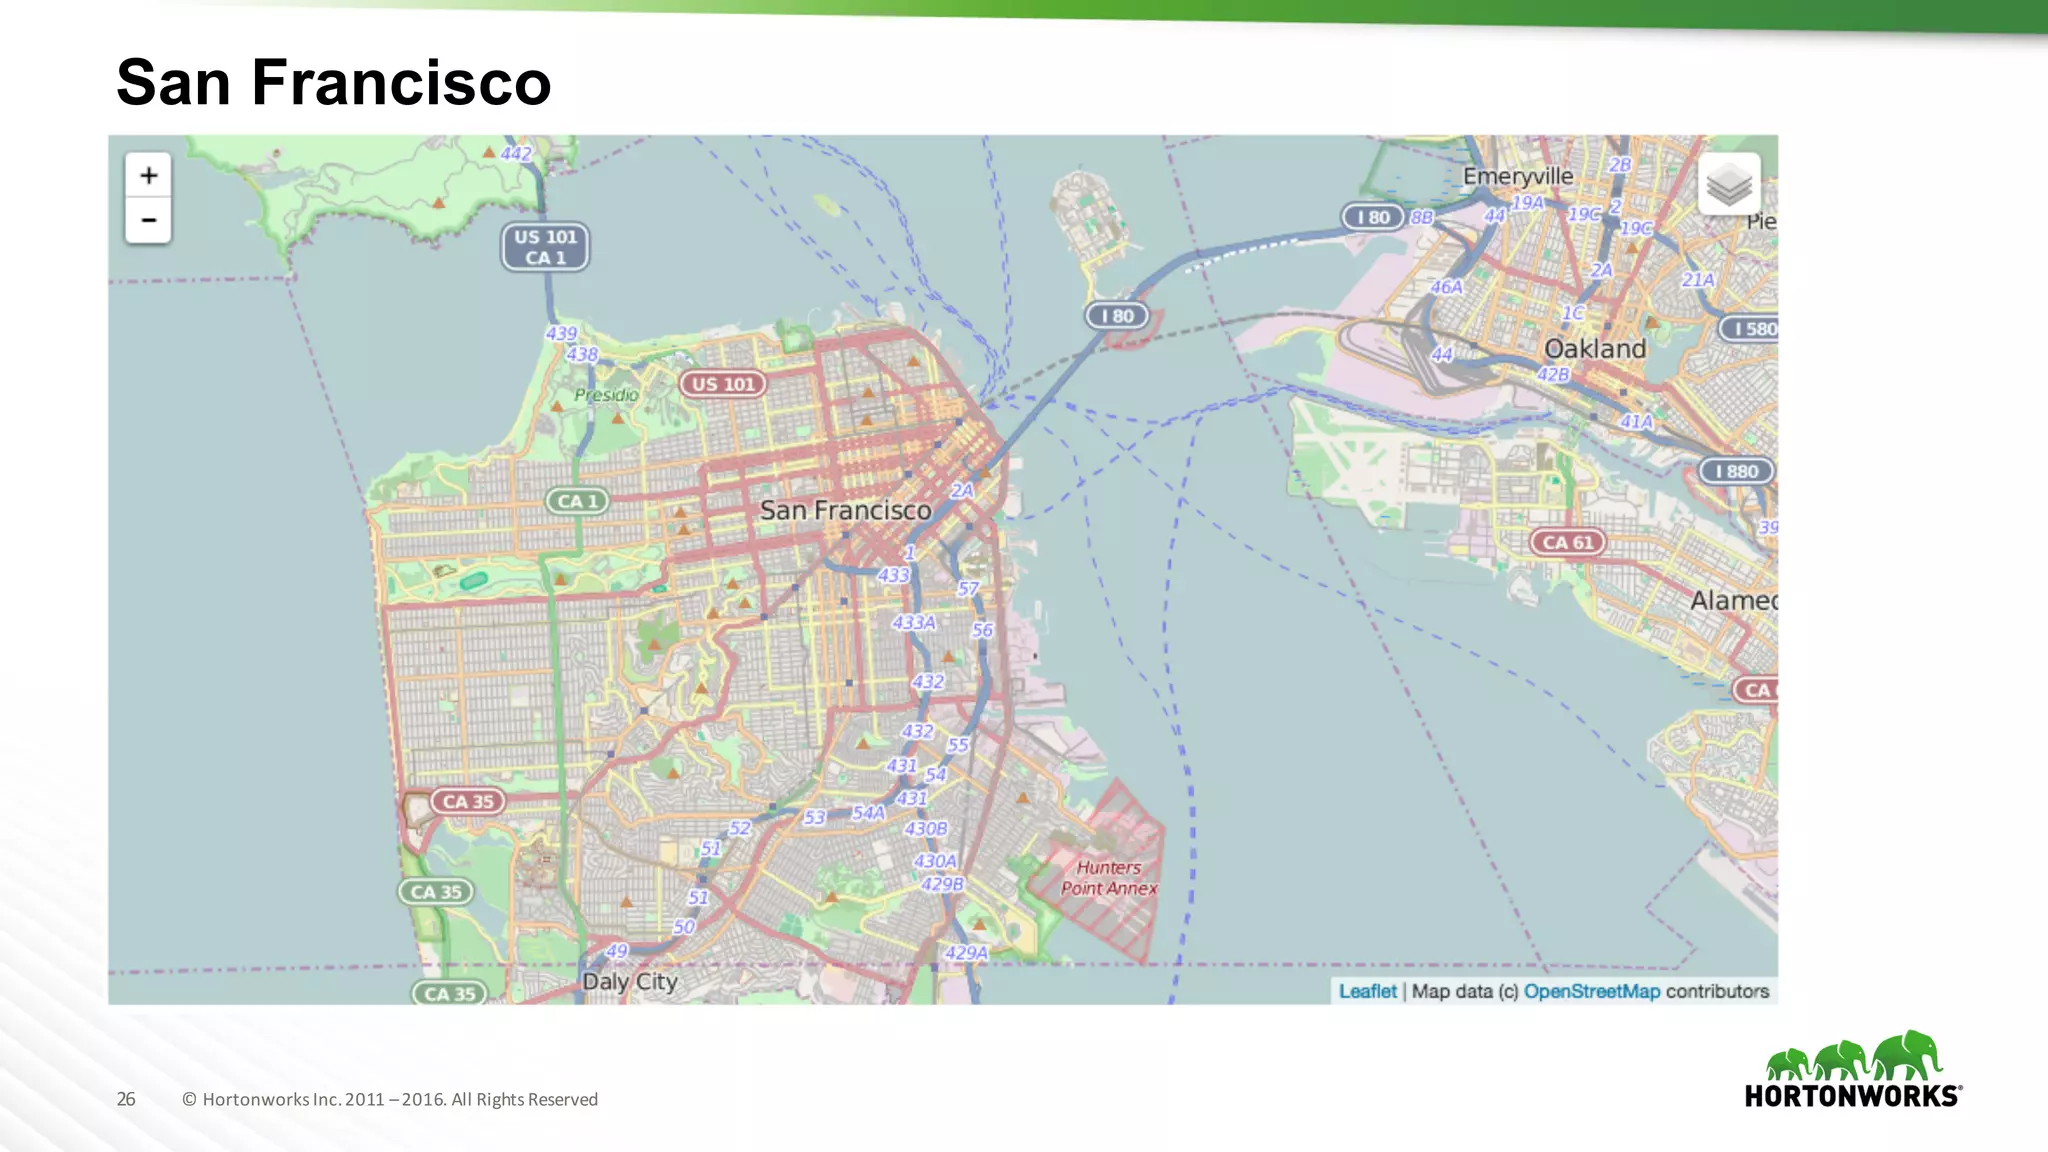Screen dimensions: 2048x1152
Task: Click the I 880 highway shield
Action: (x=1737, y=471)
